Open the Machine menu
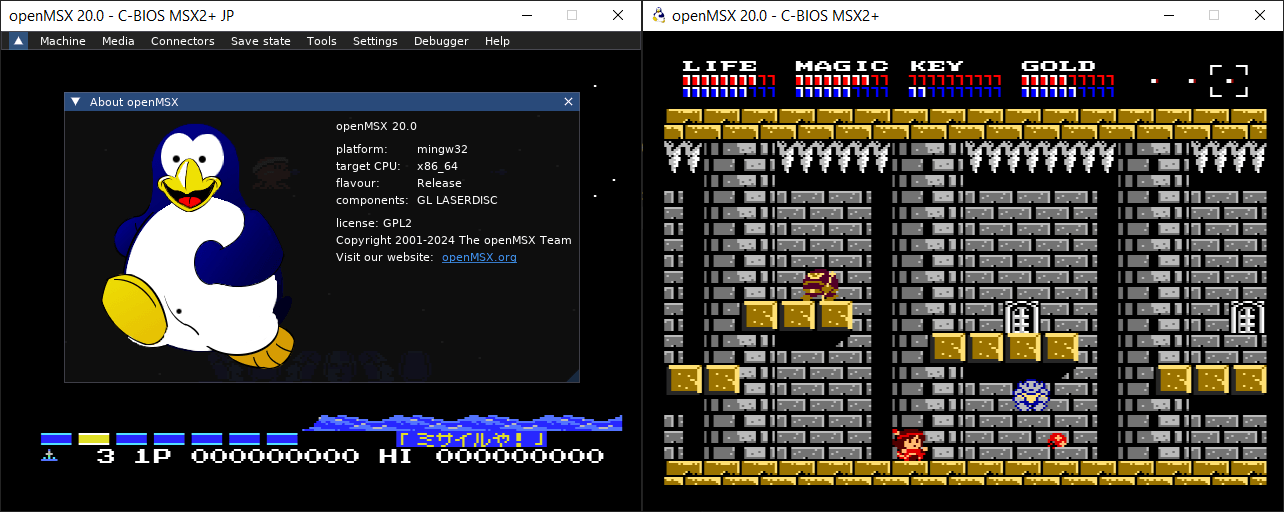This screenshot has height=512, width=1284. point(63,41)
